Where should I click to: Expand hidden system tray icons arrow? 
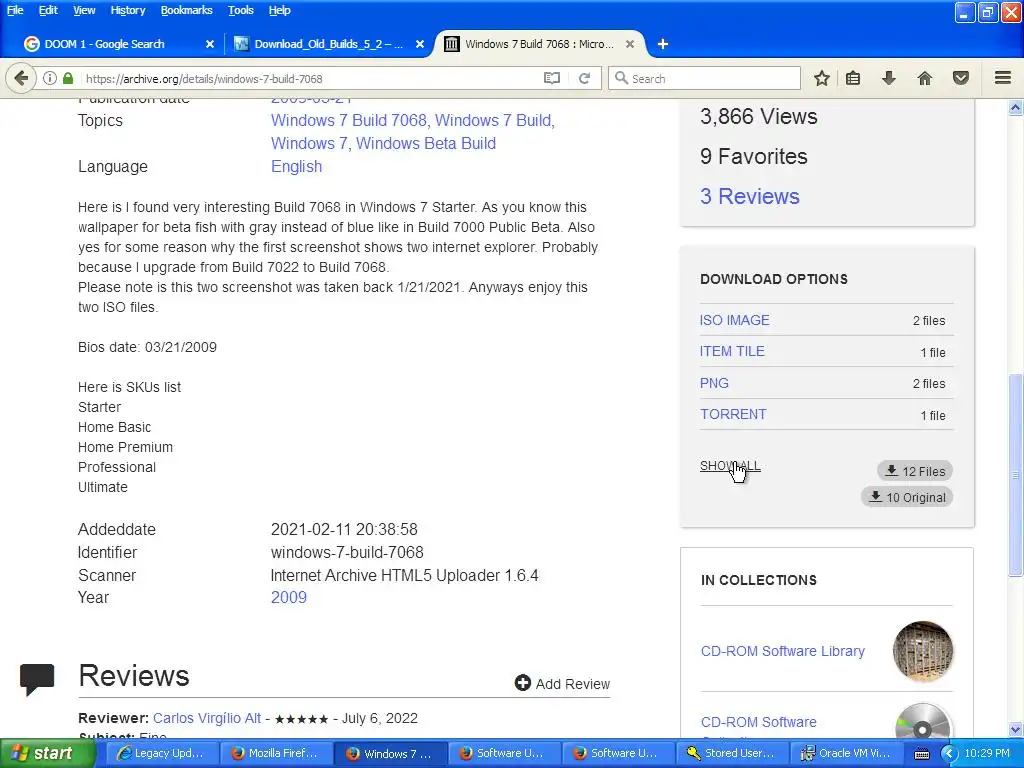tap(948, 754)
